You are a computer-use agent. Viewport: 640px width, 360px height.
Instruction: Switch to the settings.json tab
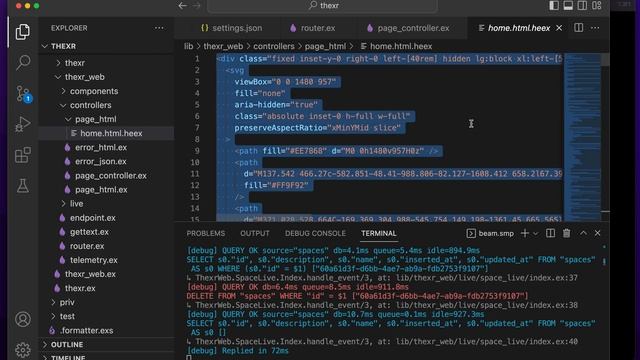click(x=231, y=28)
